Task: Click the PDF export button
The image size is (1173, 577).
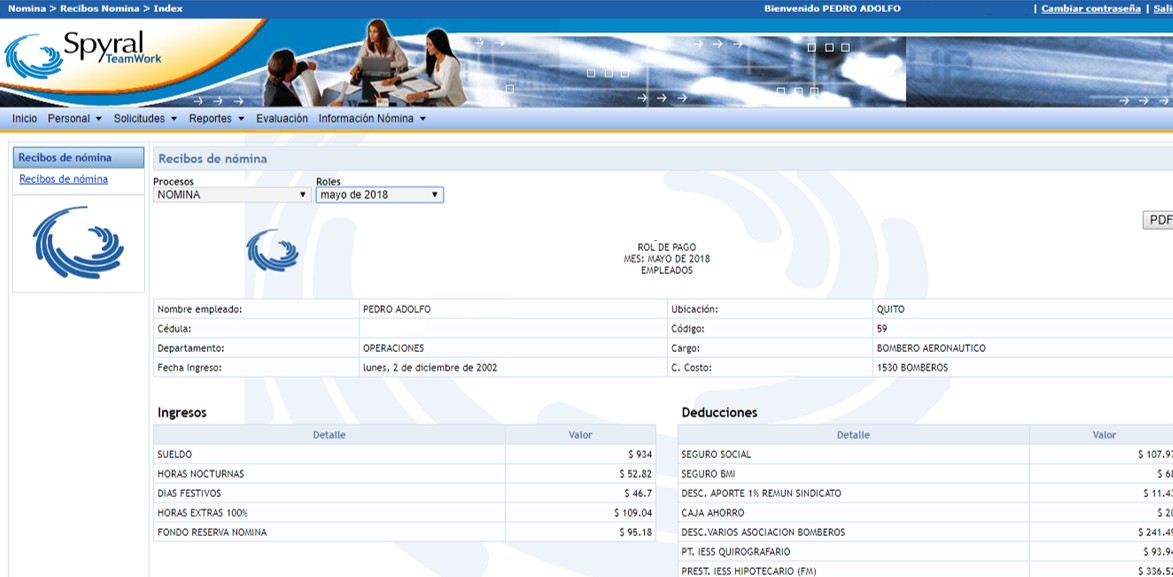Action: coord(1159,219)
